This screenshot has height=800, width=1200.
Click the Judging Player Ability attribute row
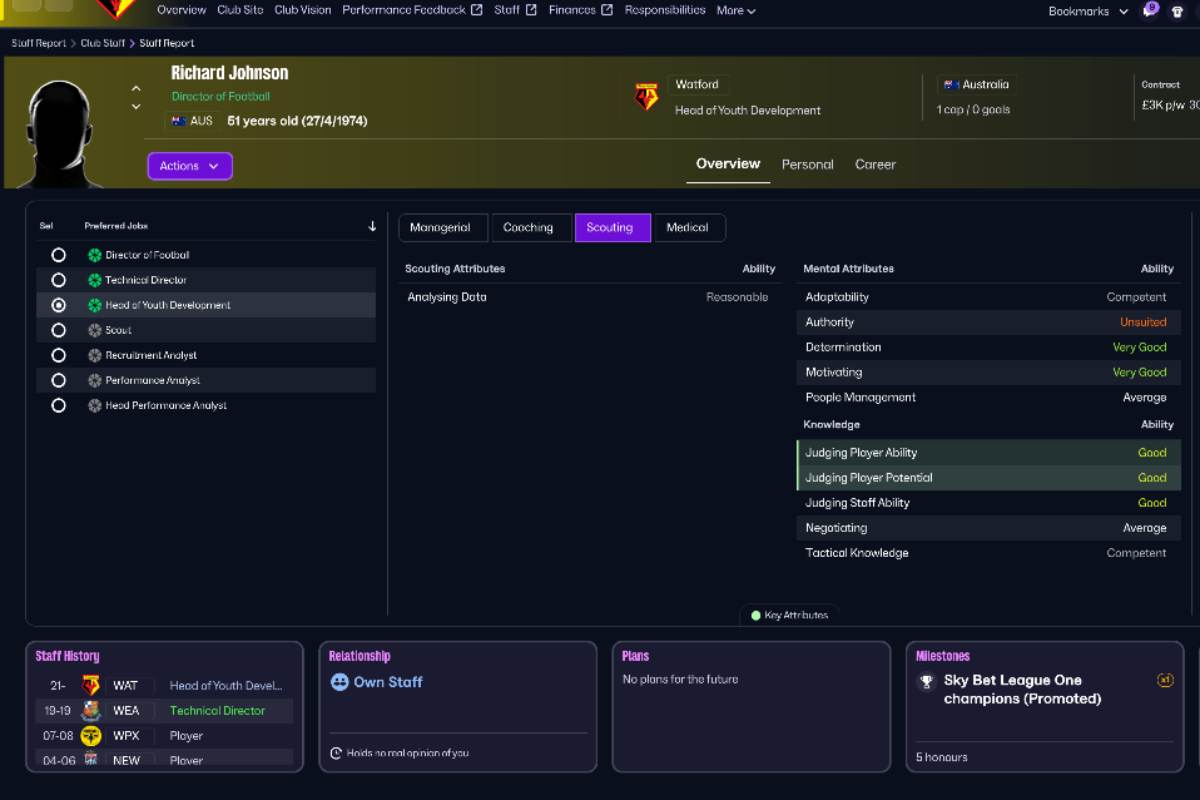point(988,453)
